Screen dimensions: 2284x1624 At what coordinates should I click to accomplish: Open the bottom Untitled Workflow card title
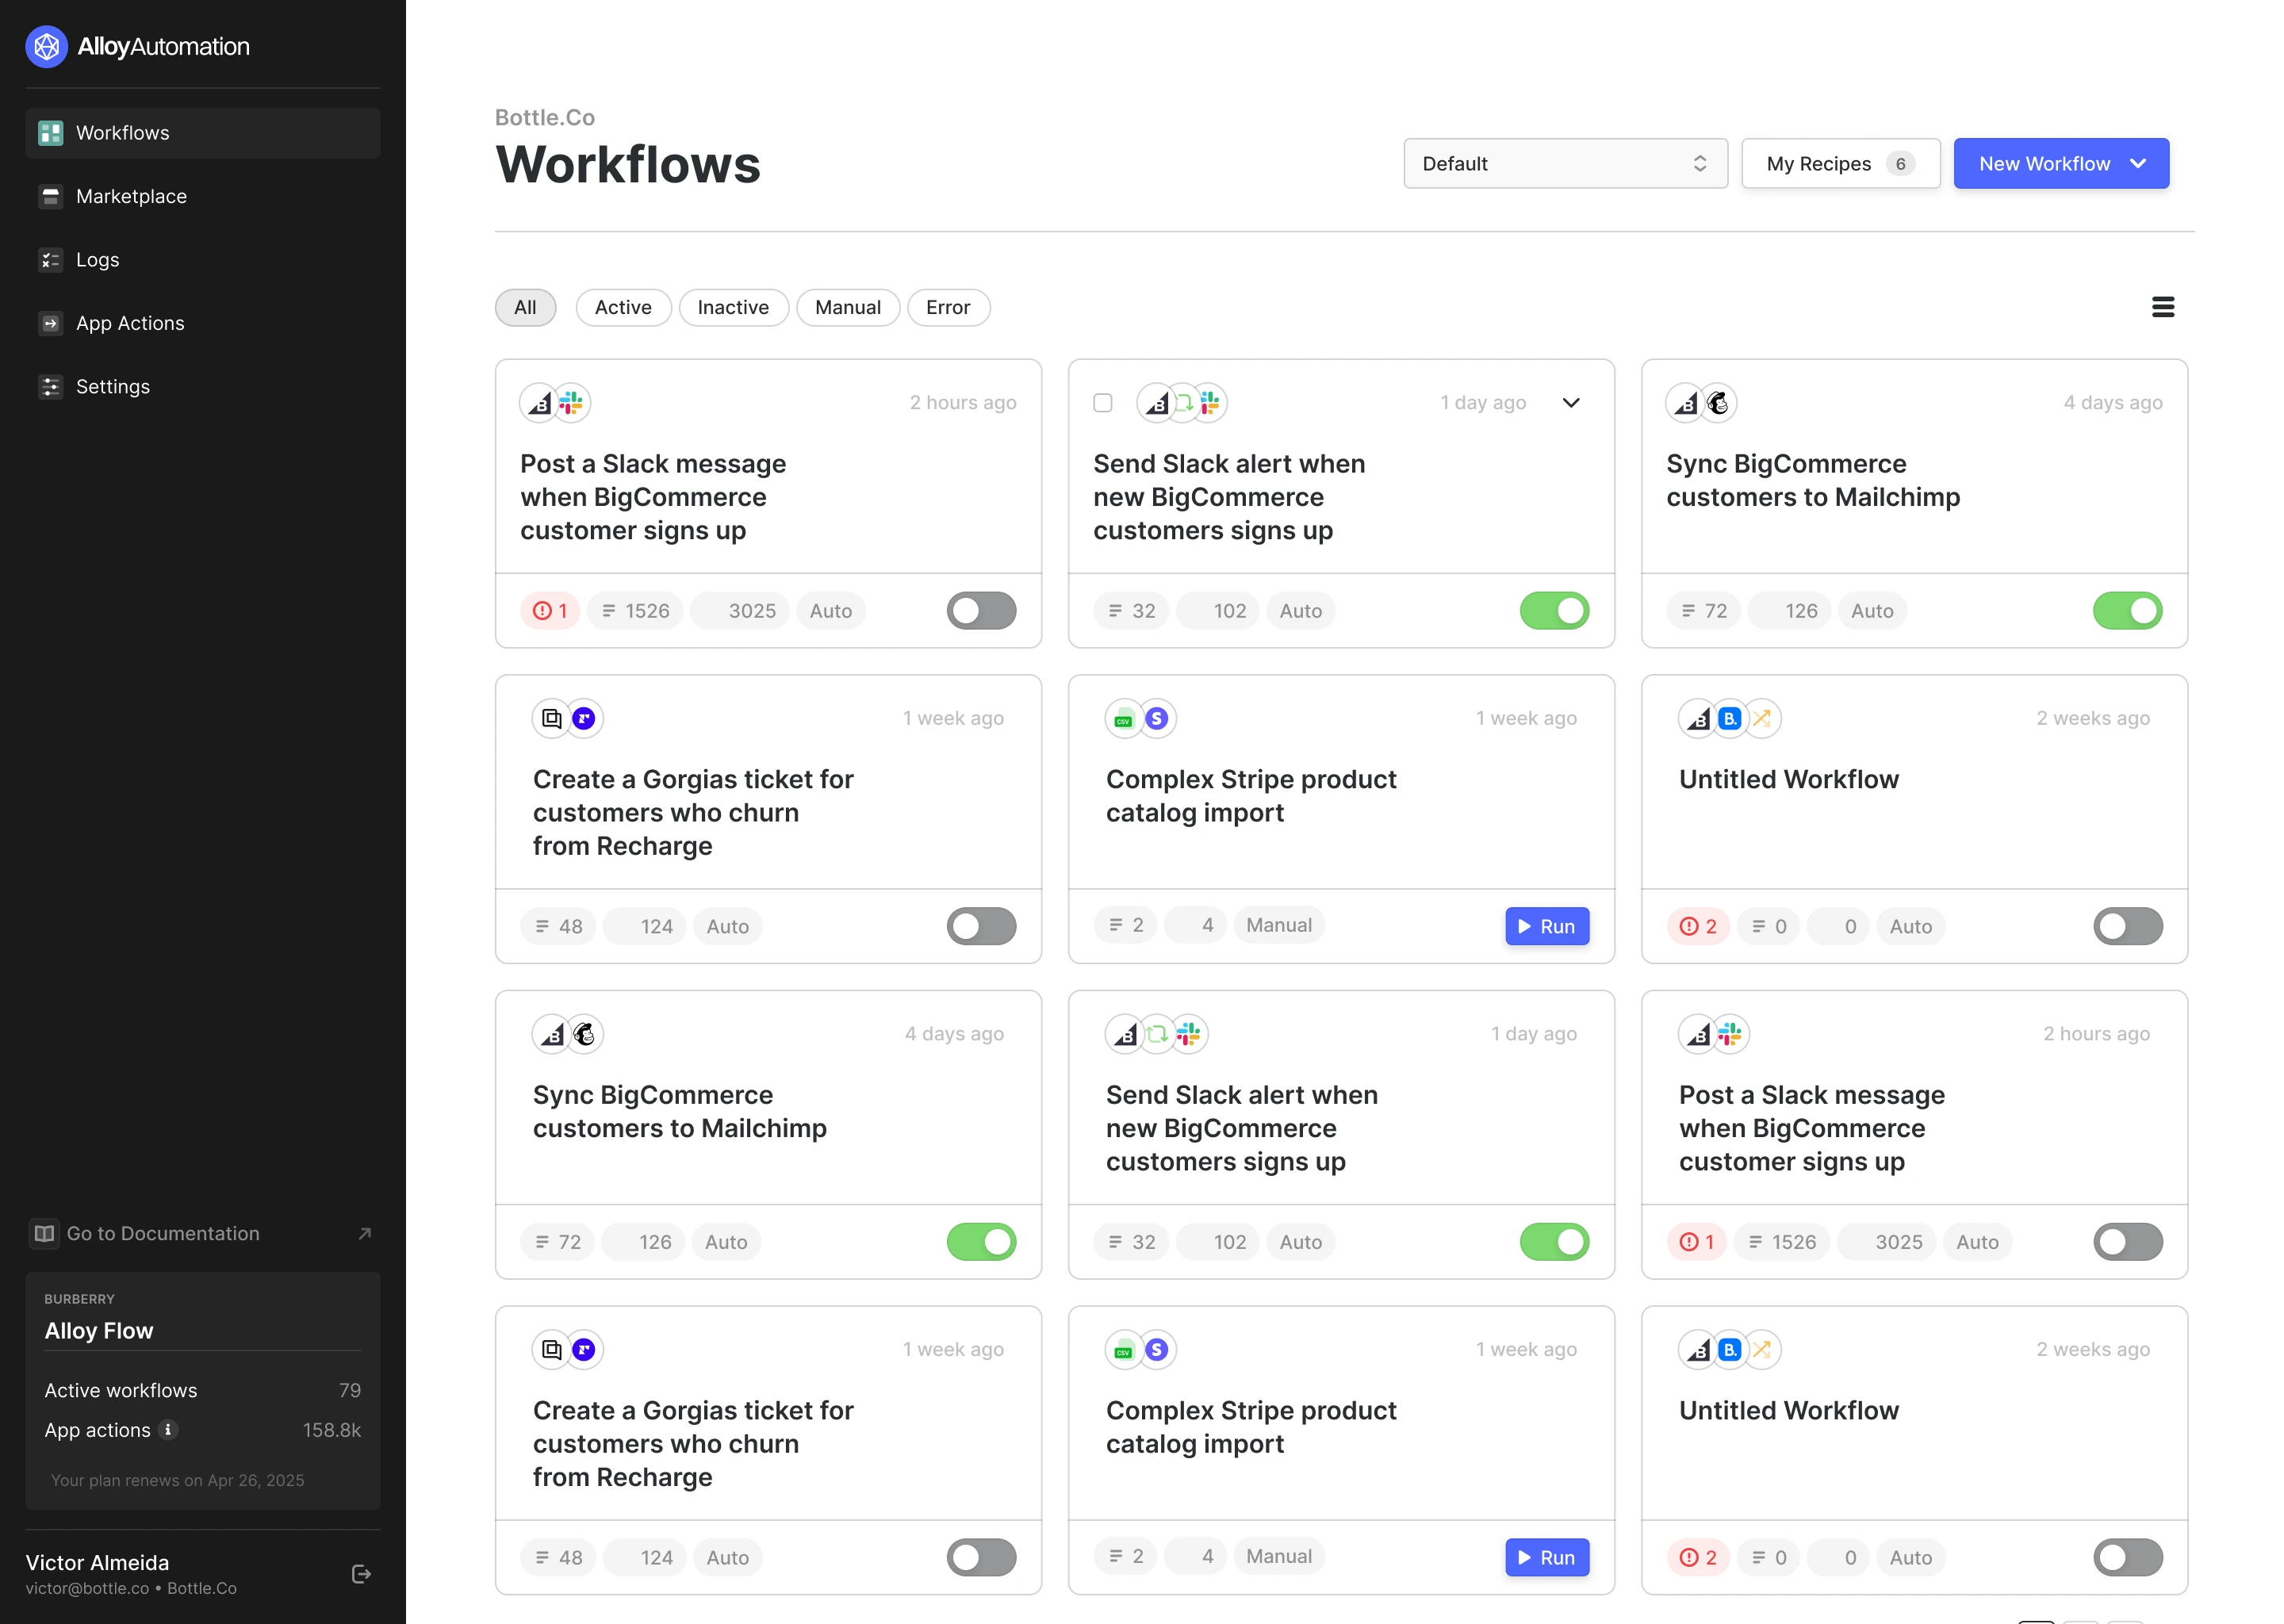[1789, 1411]
